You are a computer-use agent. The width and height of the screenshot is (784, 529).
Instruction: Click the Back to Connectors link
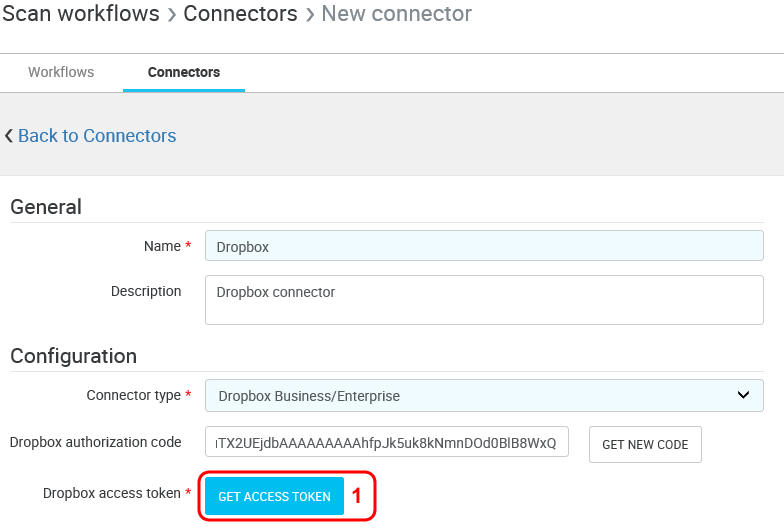[97, 136]
